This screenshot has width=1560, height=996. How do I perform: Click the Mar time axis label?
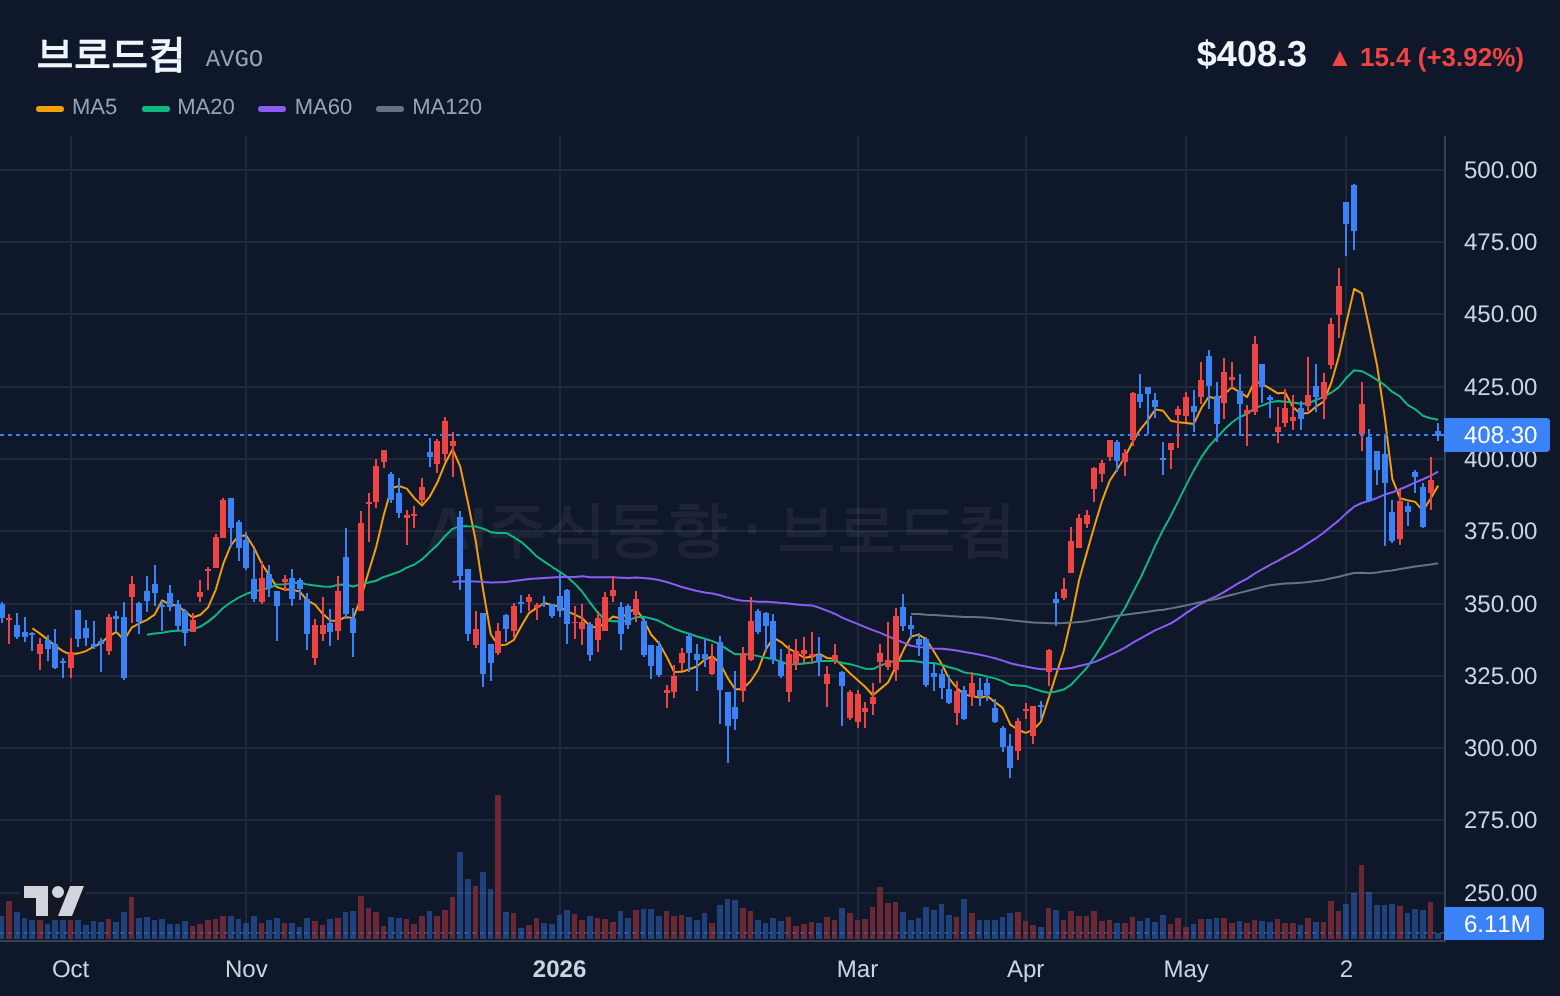(x=857, y=969)
